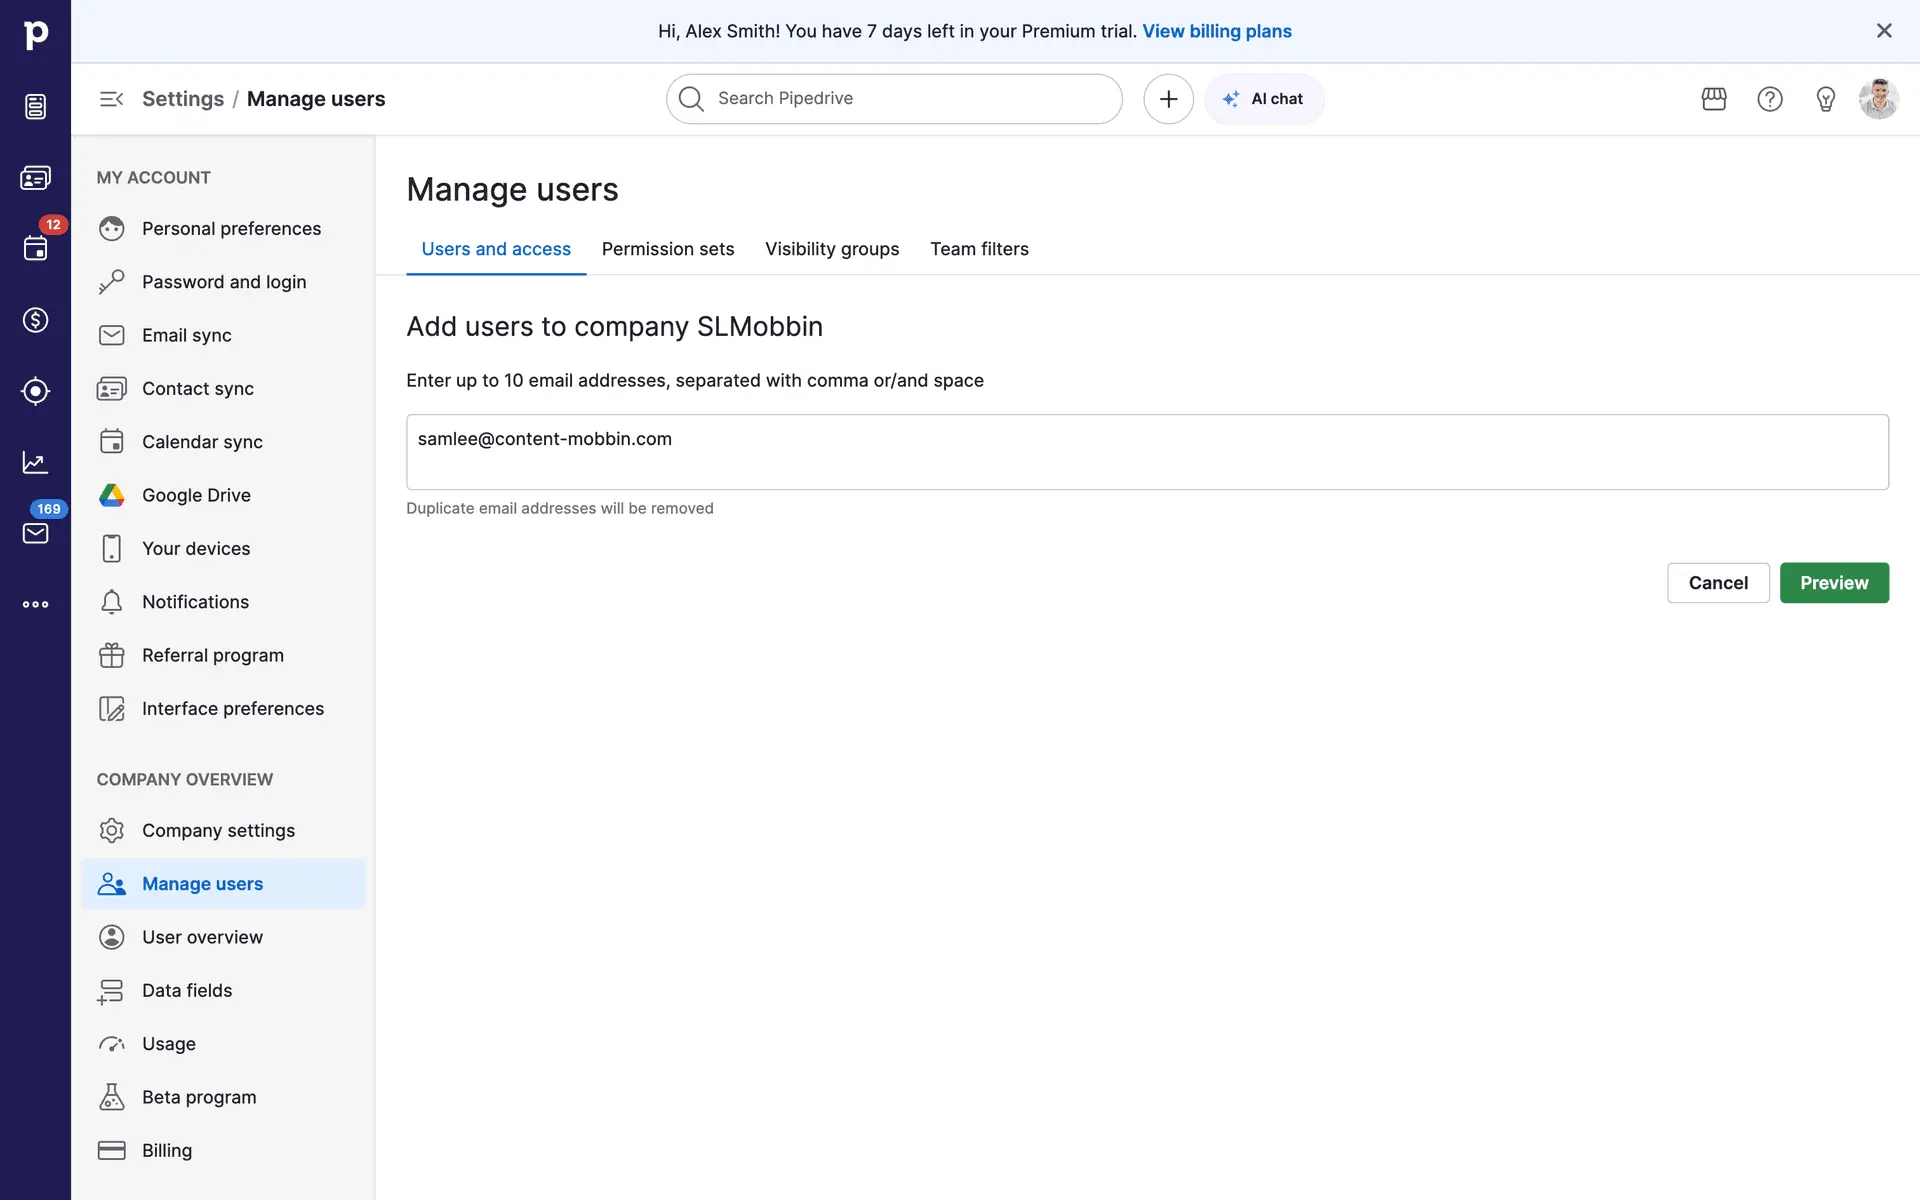Switch to the Permission sets tab

(667, 249)
